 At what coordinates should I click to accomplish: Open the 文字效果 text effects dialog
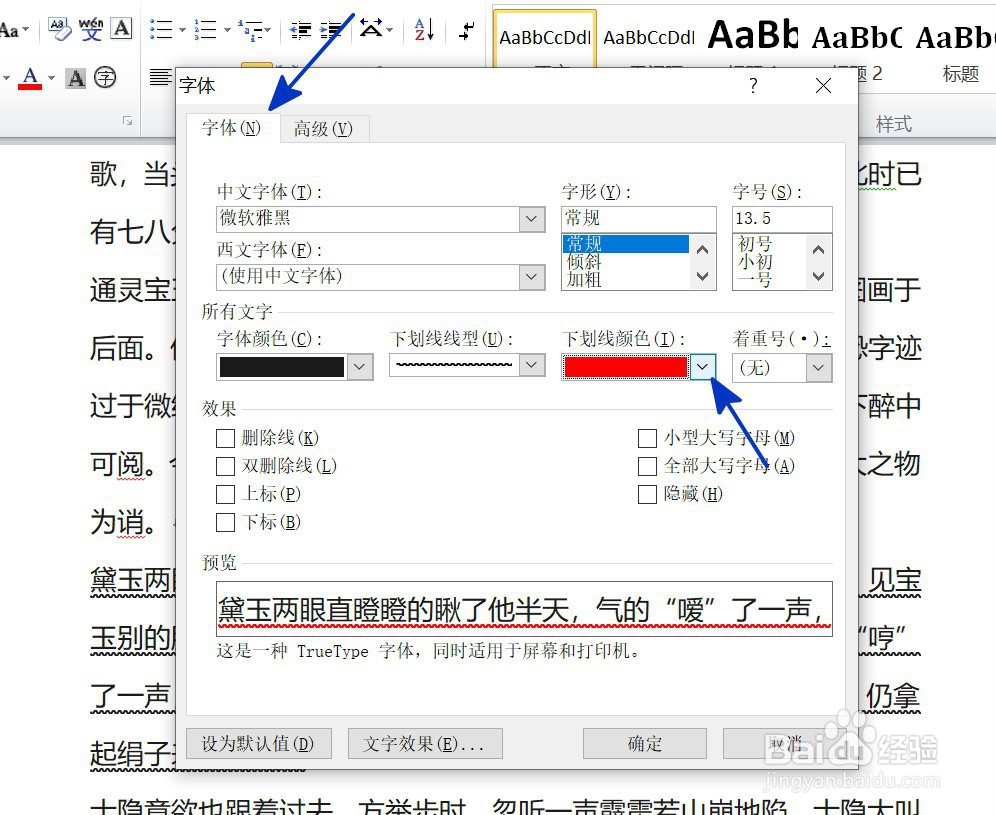tap(424, 743)
